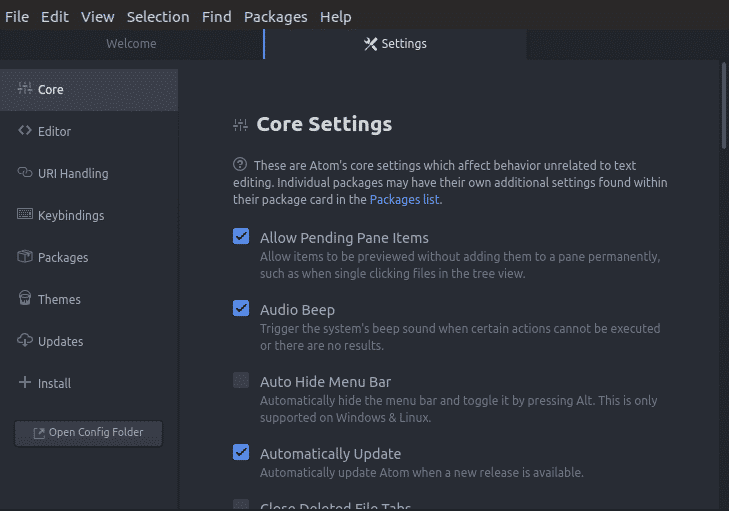Viewport: 729px width, 511px height.
Task: Click the URI Handling link icon
Action: (x=25, y=172)
